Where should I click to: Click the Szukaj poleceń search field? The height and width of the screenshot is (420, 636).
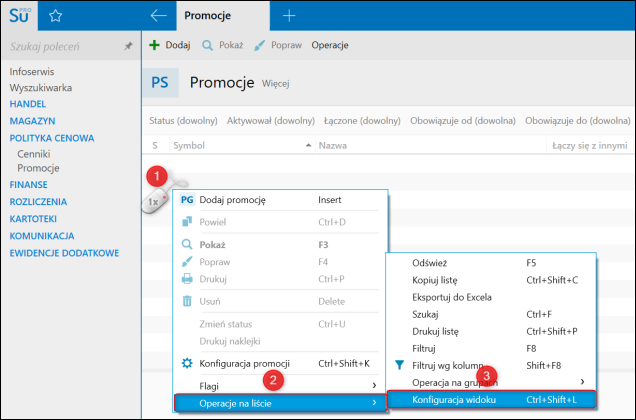(62, 46)
